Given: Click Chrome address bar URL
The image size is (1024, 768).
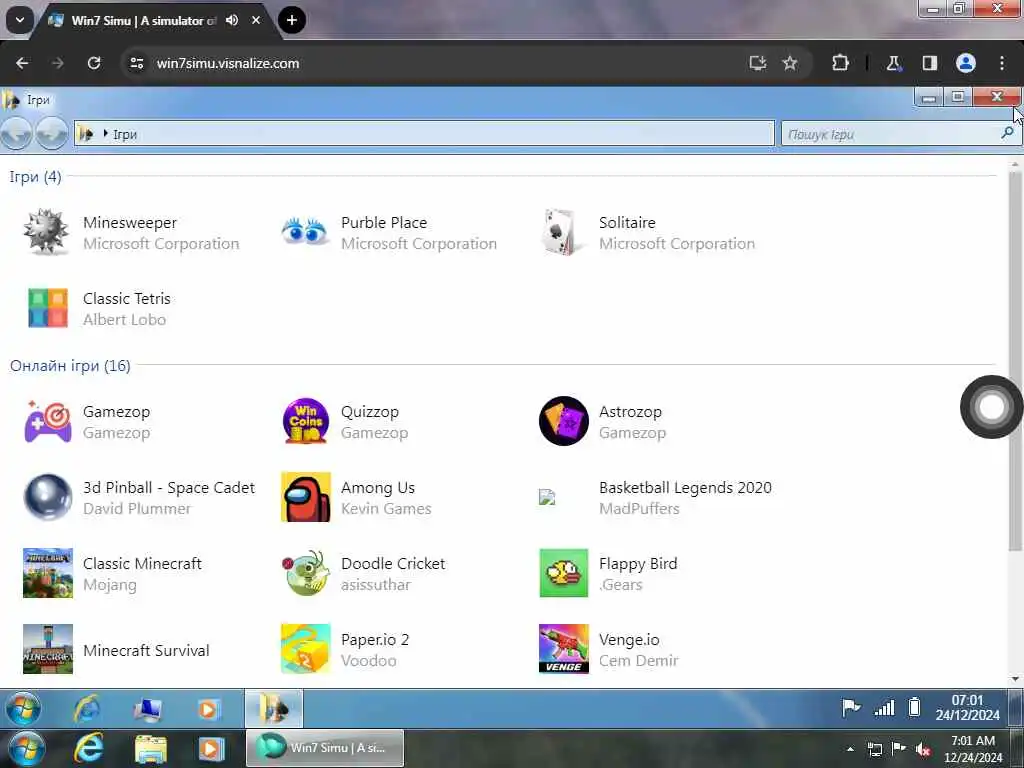Looking at the screenshot, I should click(x=228, y=63).
